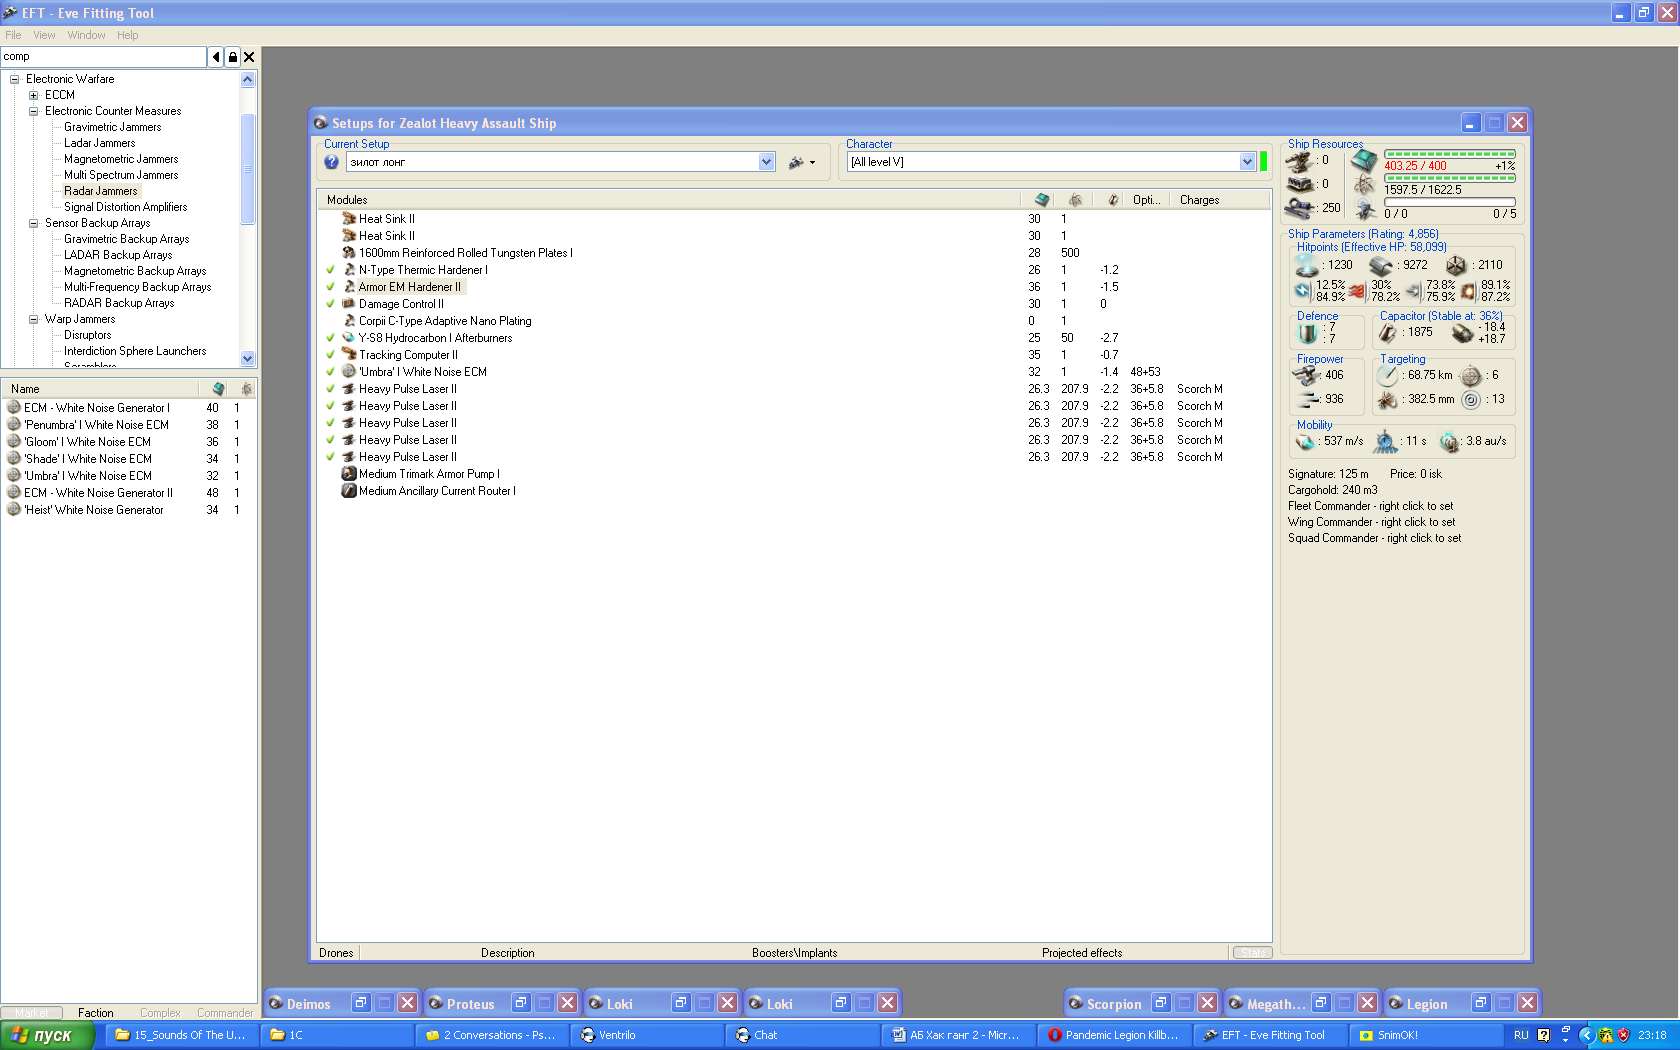Sort modules by the powergrid column icon
This screenshot has height=1050, width=1680.
1075,200
